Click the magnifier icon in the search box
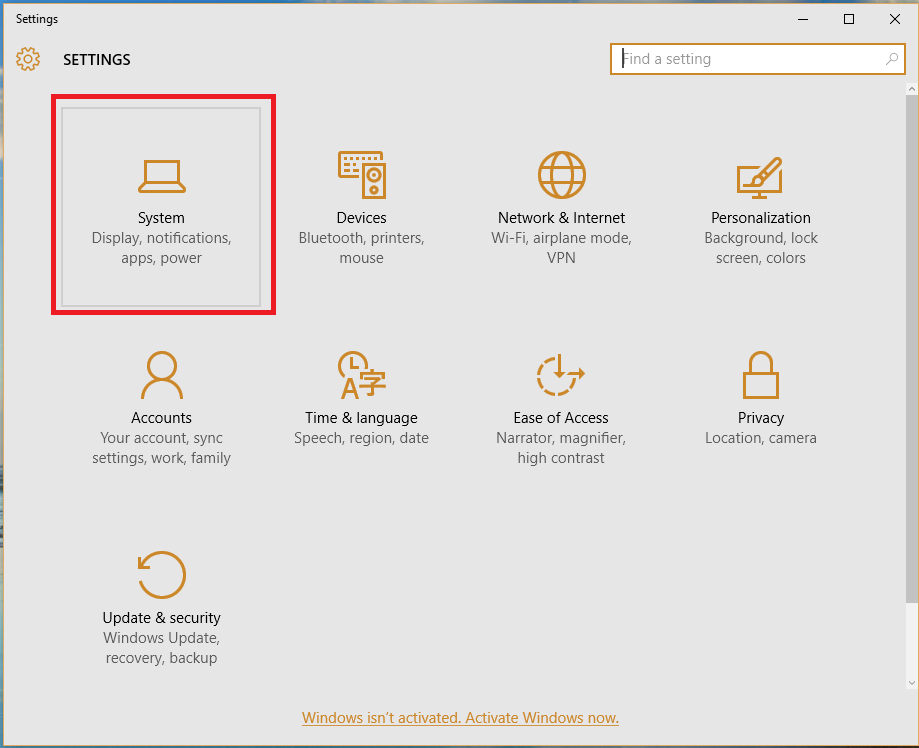 click(x=891, y=59)
